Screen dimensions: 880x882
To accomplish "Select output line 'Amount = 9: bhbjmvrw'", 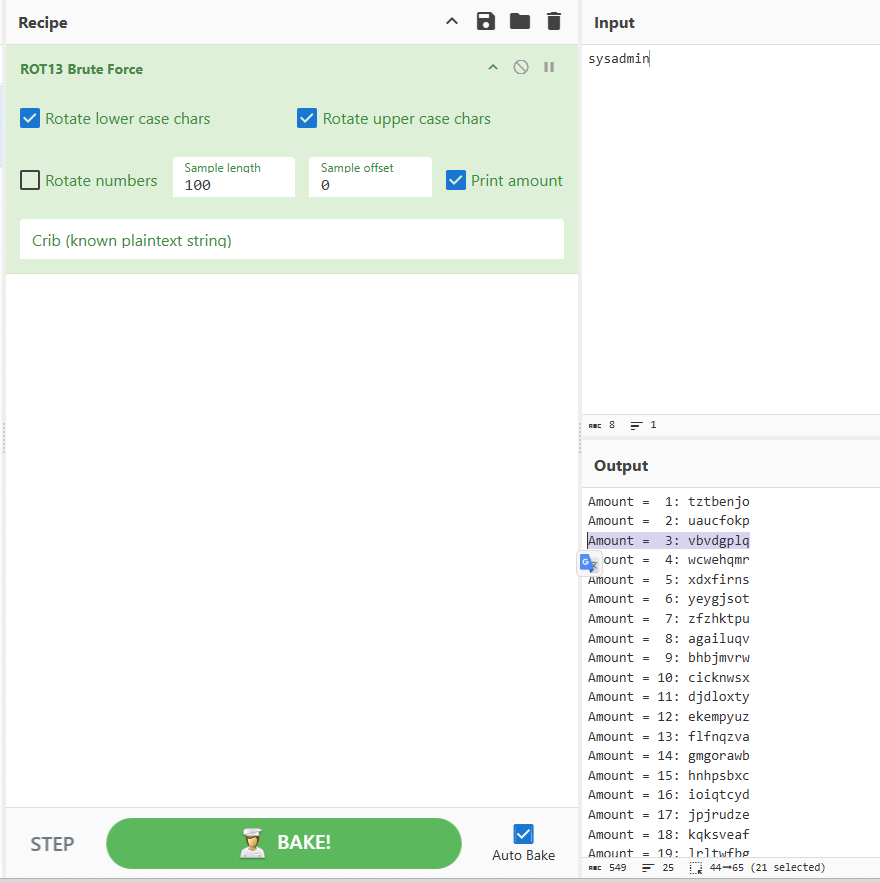I will [668, 658].
